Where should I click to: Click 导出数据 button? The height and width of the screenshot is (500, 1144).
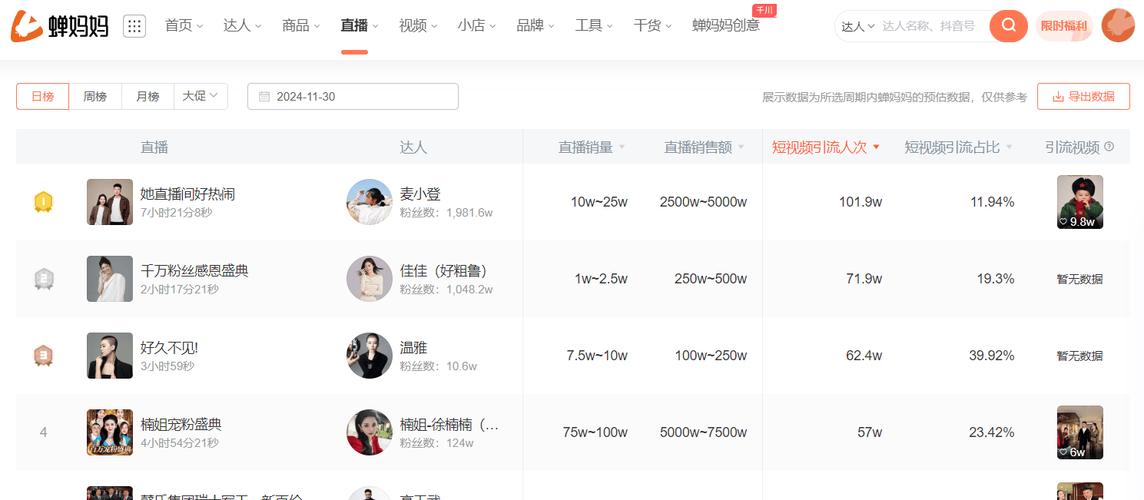pyautogui.click(x=1083, y=96)
